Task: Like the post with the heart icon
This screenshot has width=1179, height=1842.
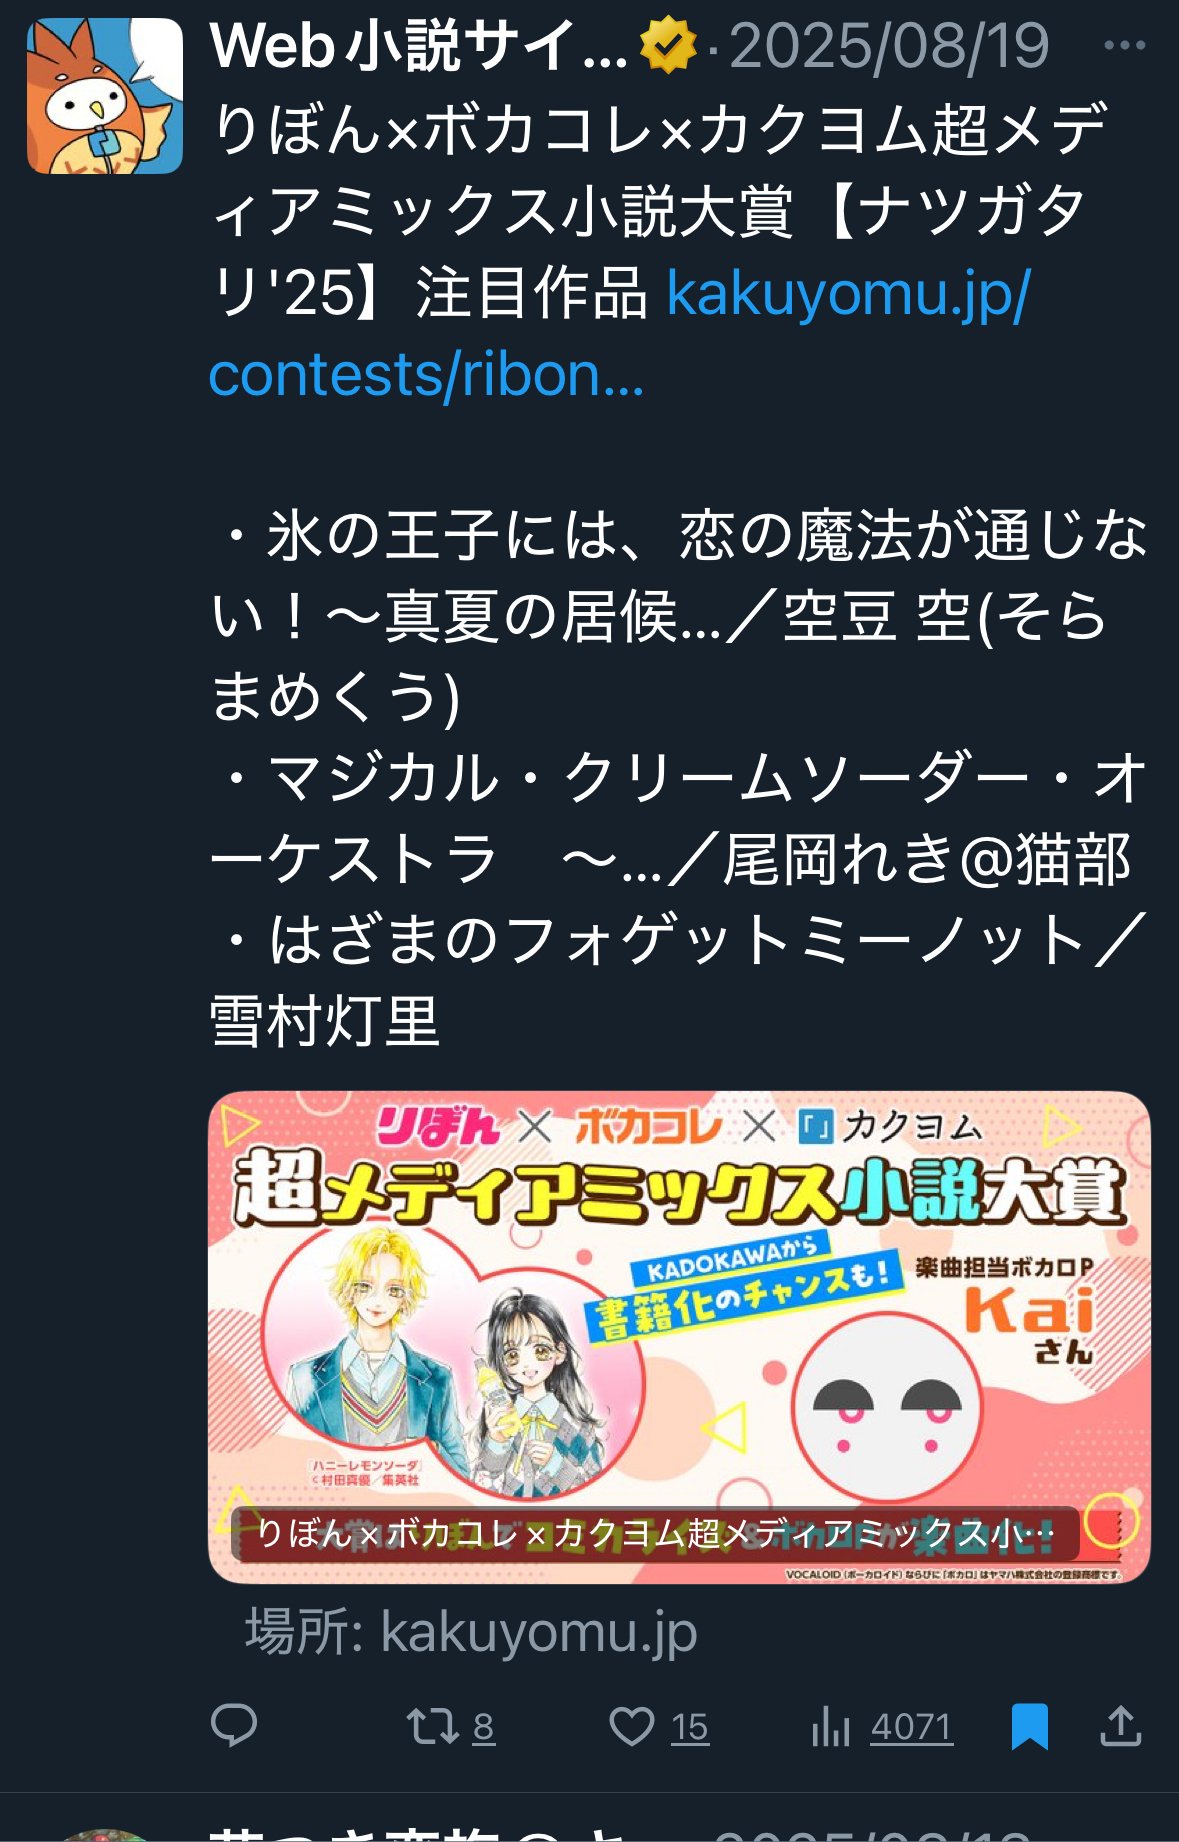Action: point(632,1726)
